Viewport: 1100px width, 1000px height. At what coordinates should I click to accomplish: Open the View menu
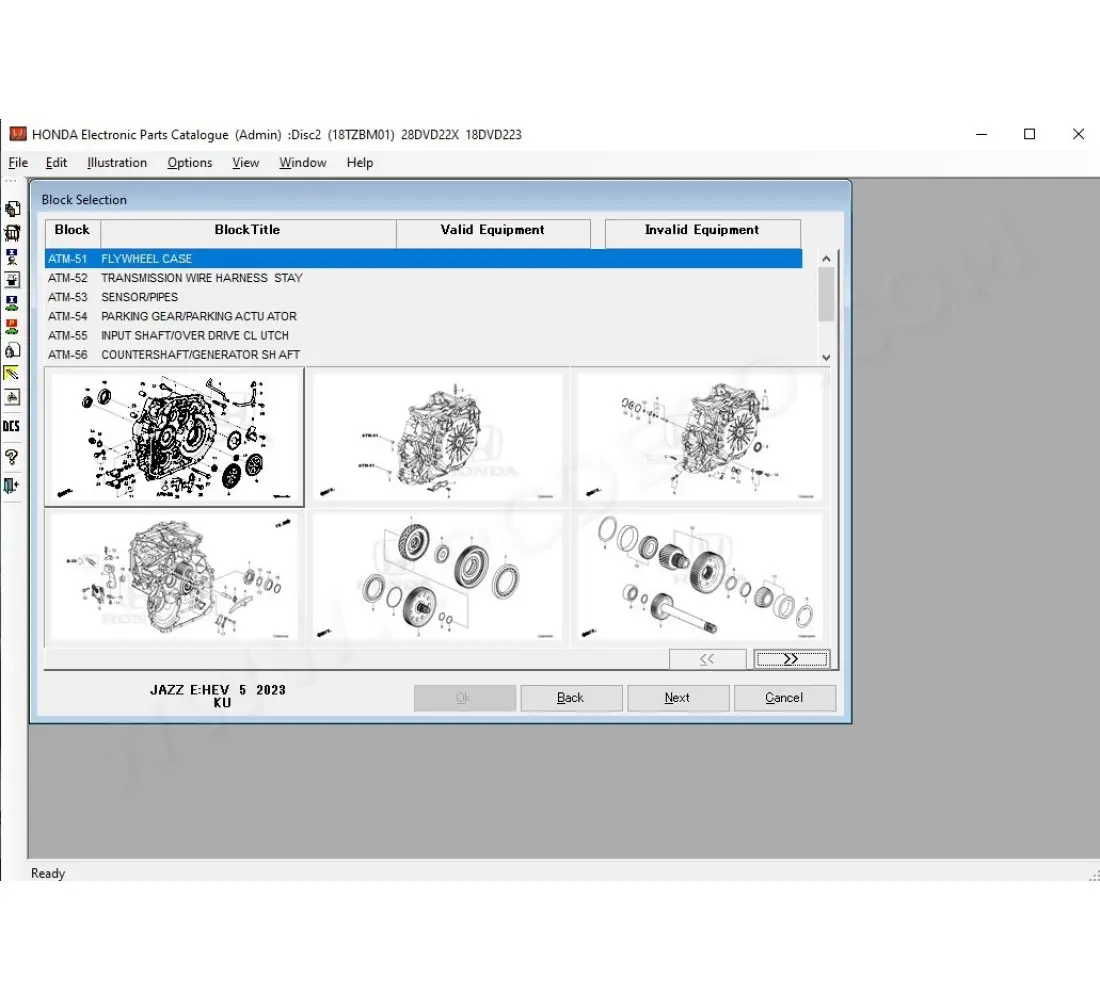(x=246, y=163)
